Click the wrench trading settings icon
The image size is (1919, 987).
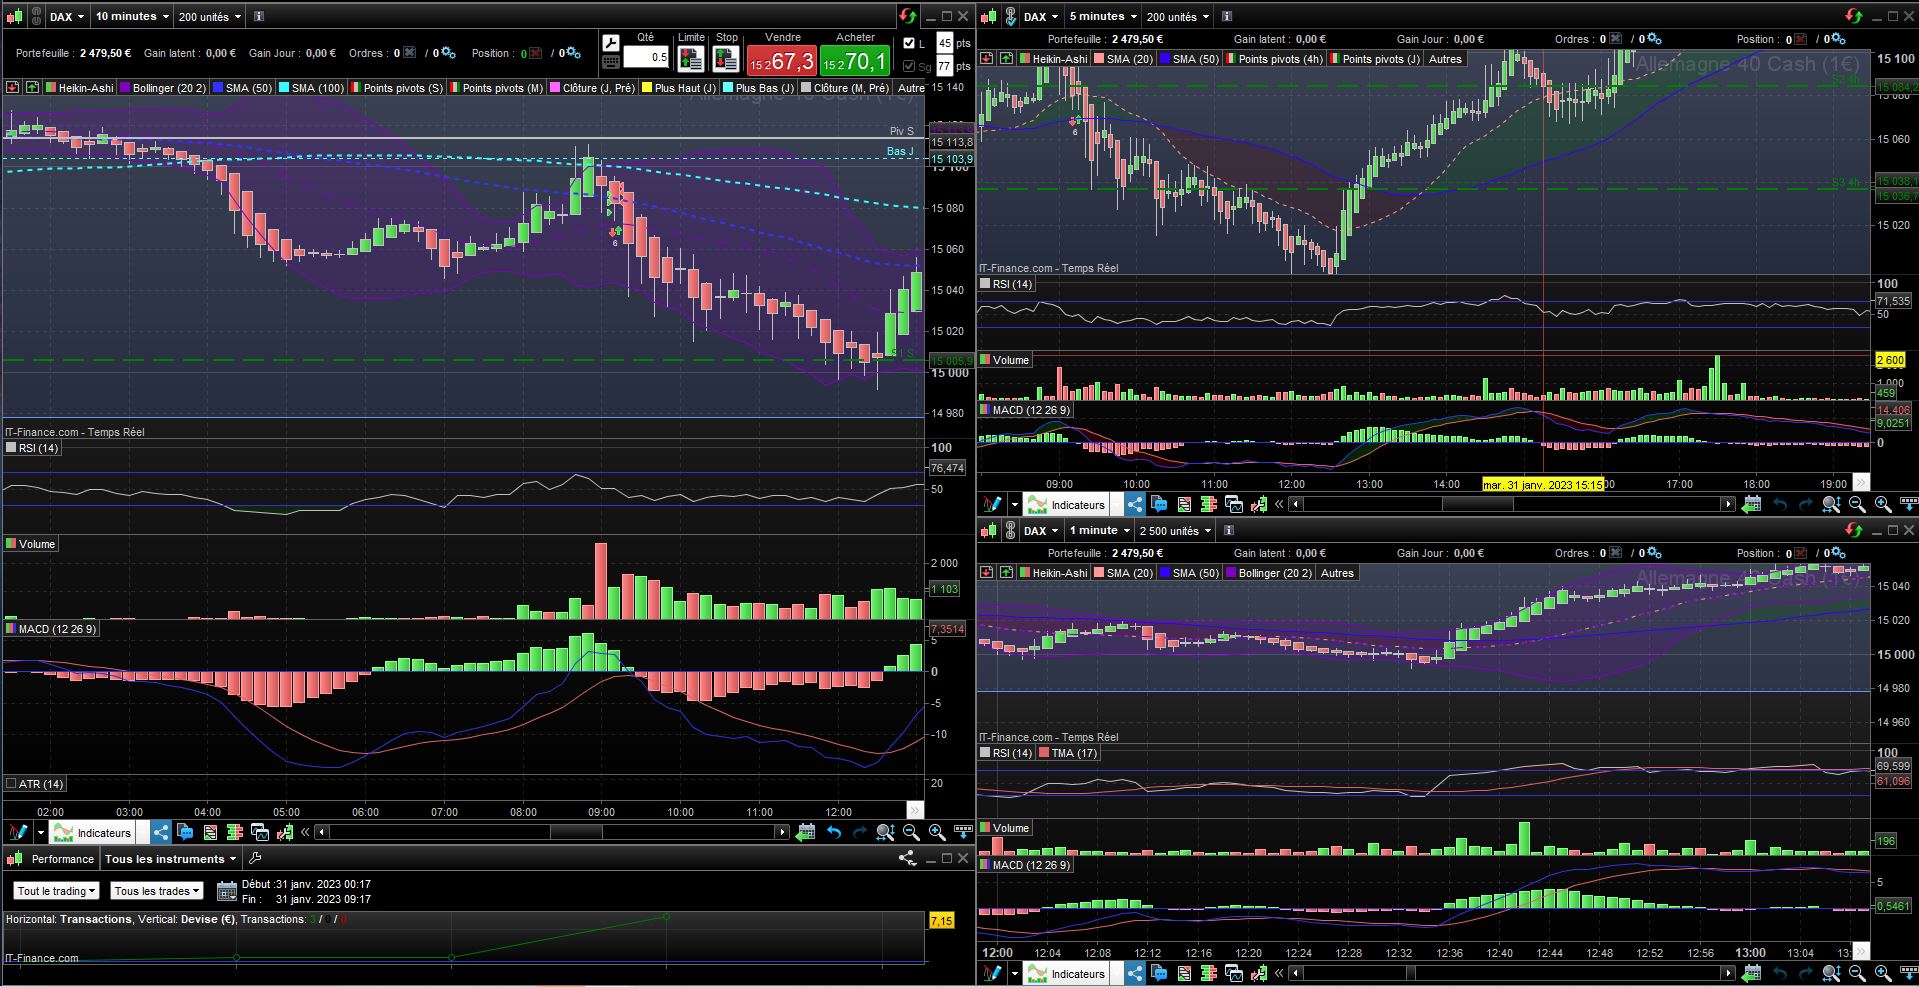[x=610, y=44]
